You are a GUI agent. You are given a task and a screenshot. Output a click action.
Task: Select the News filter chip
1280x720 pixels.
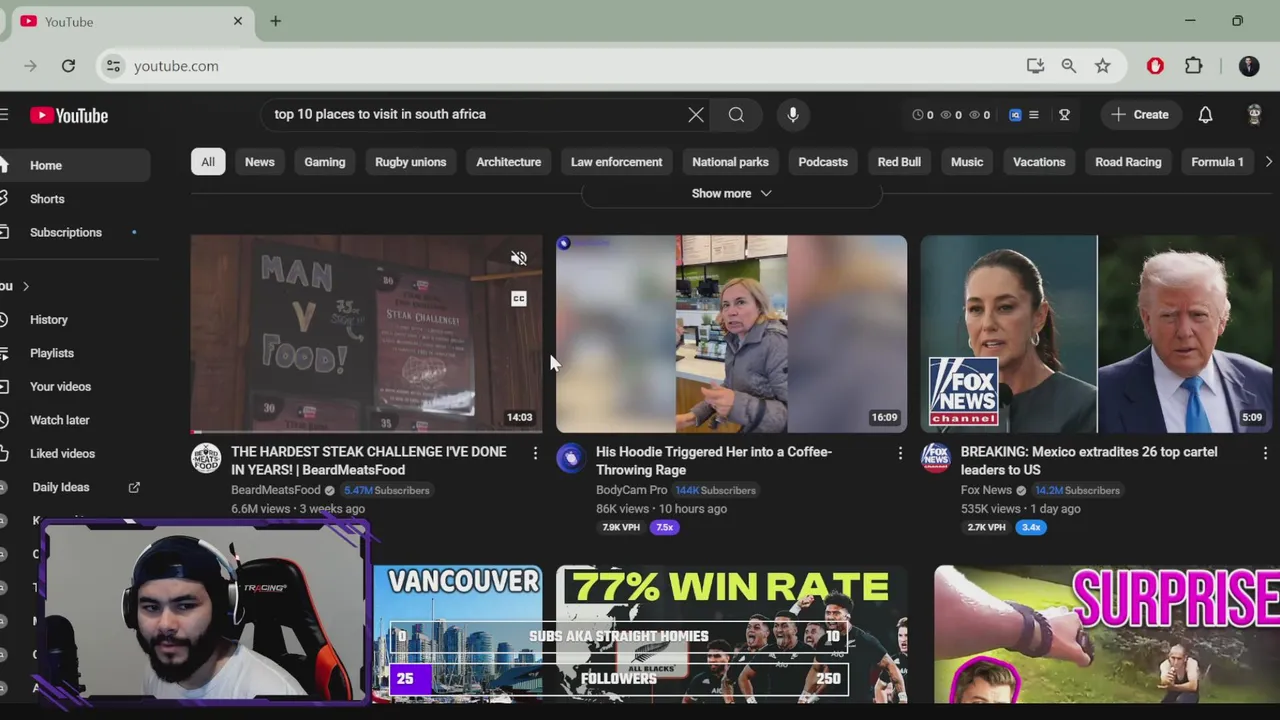pyautogui.click(x=259, y=162)
